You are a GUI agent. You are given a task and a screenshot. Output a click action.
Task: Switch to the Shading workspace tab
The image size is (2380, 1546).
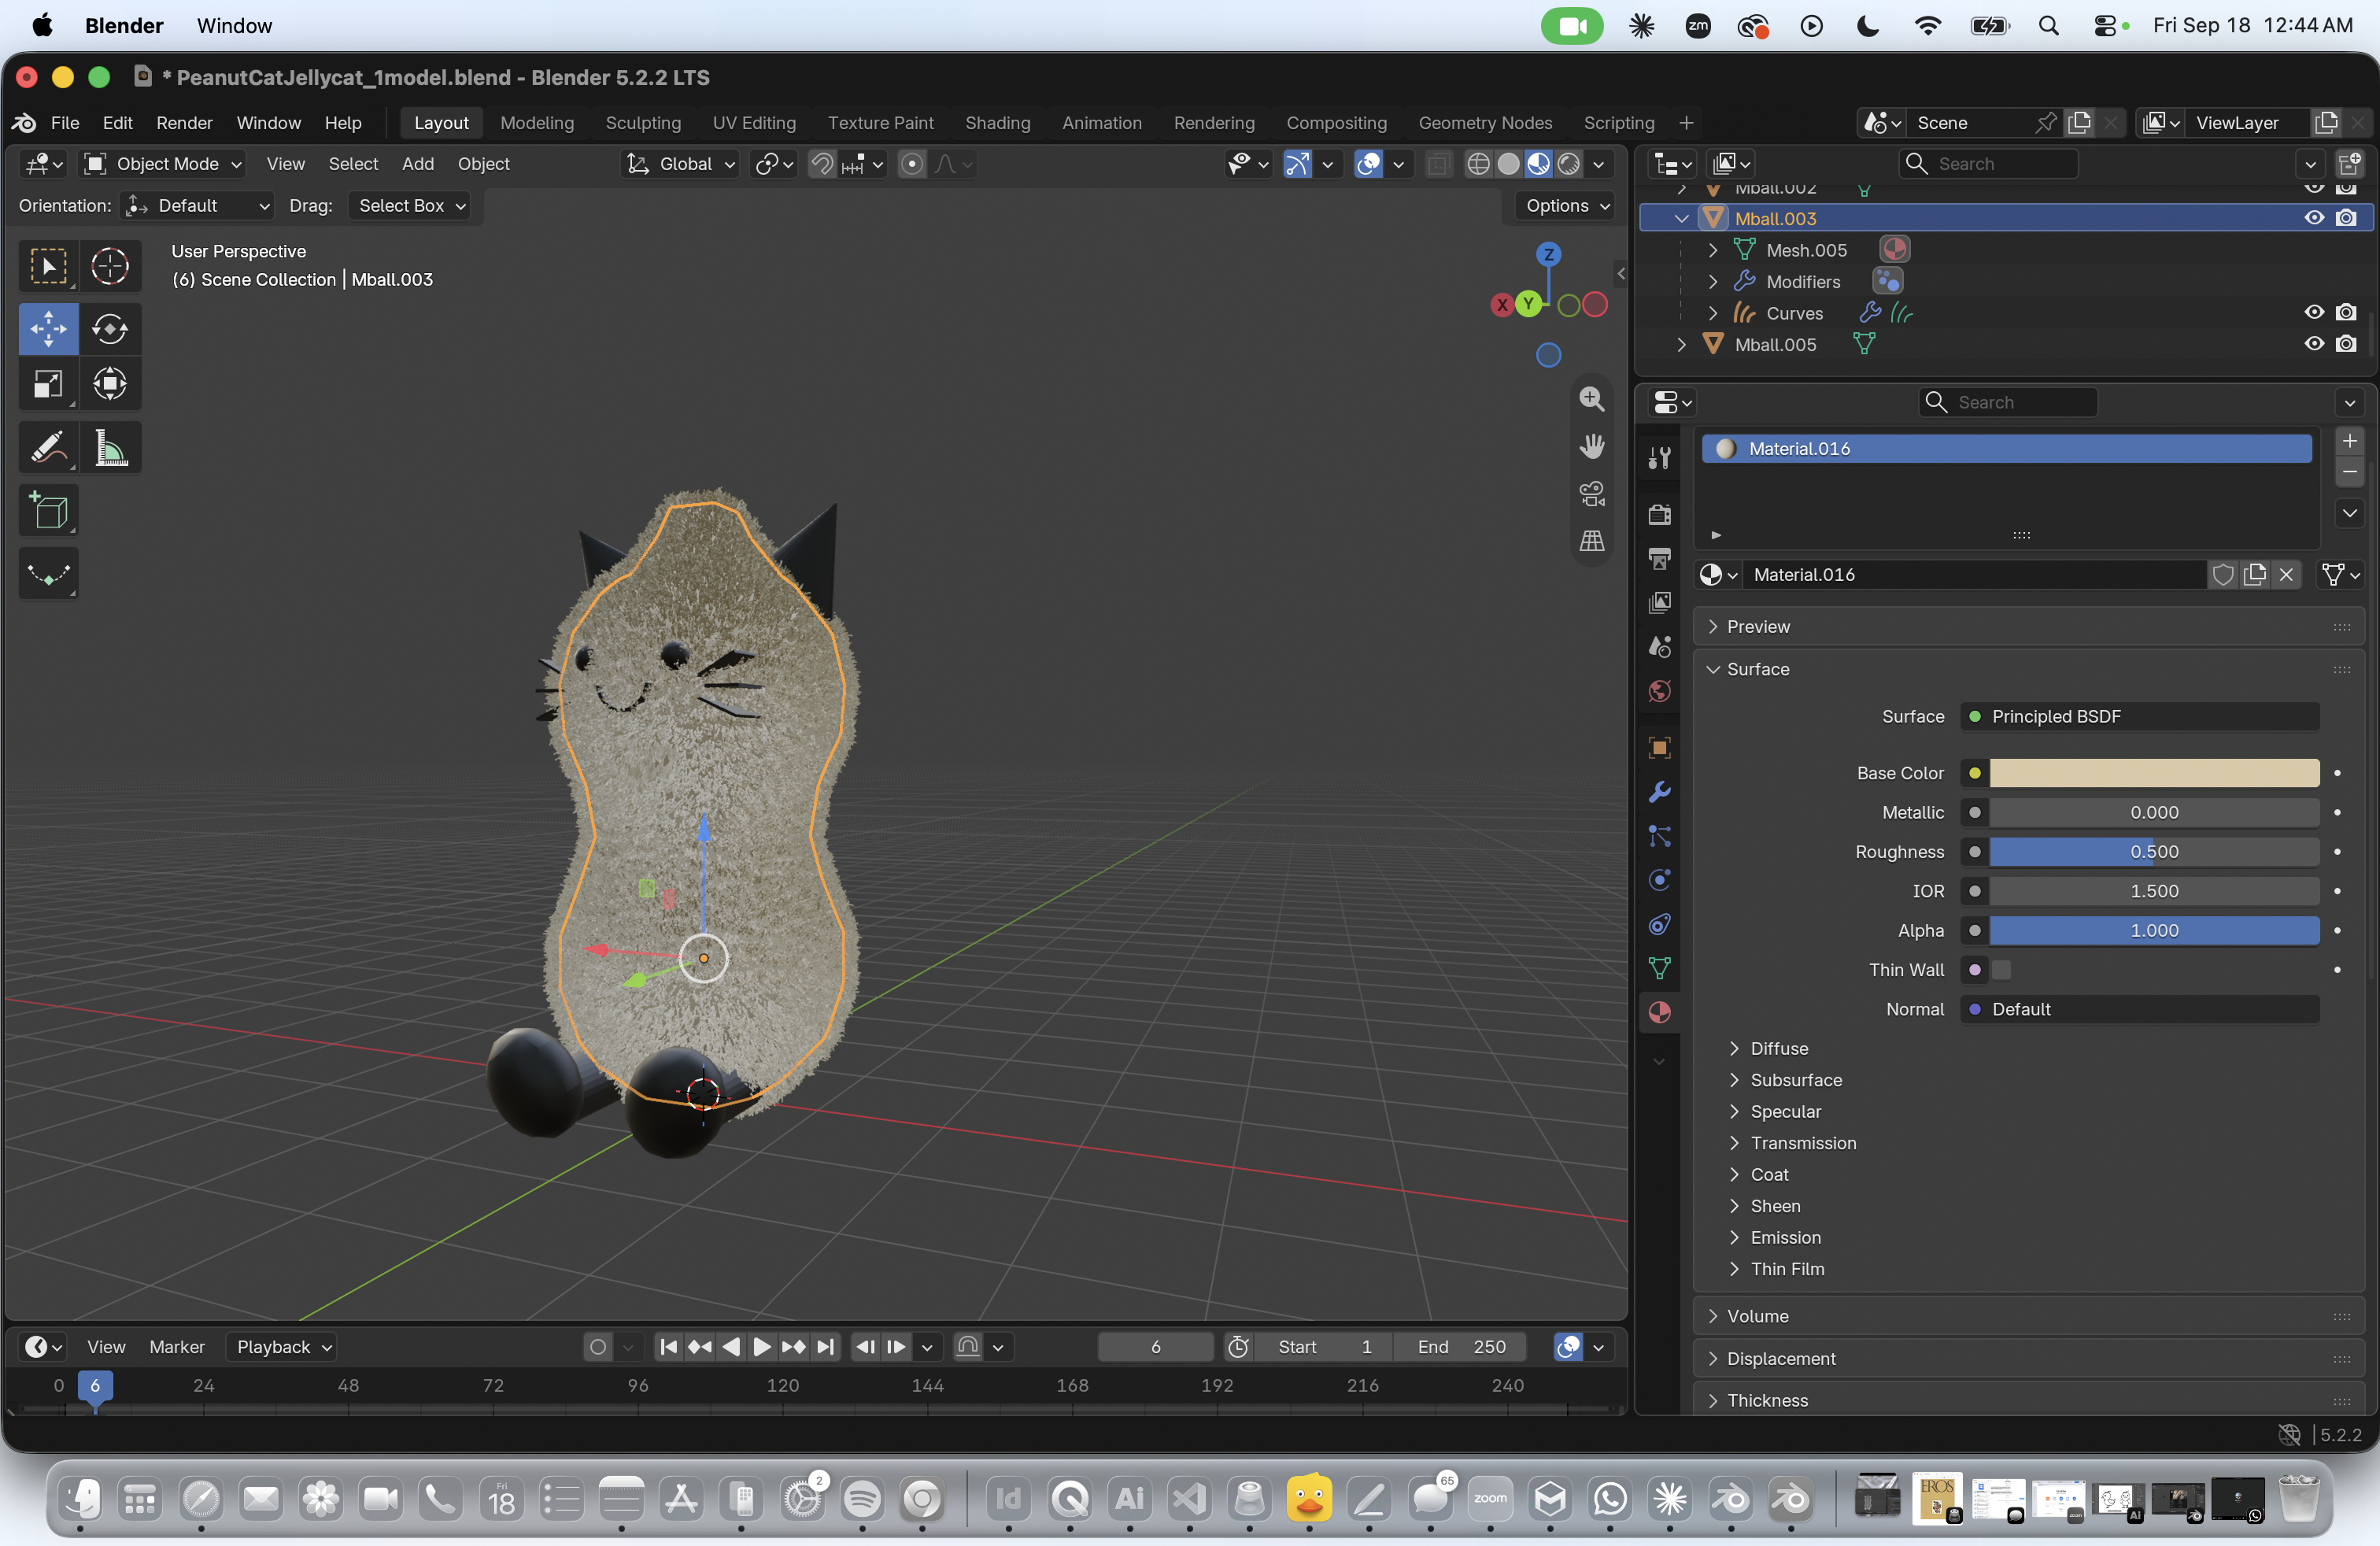coord(997,123)
